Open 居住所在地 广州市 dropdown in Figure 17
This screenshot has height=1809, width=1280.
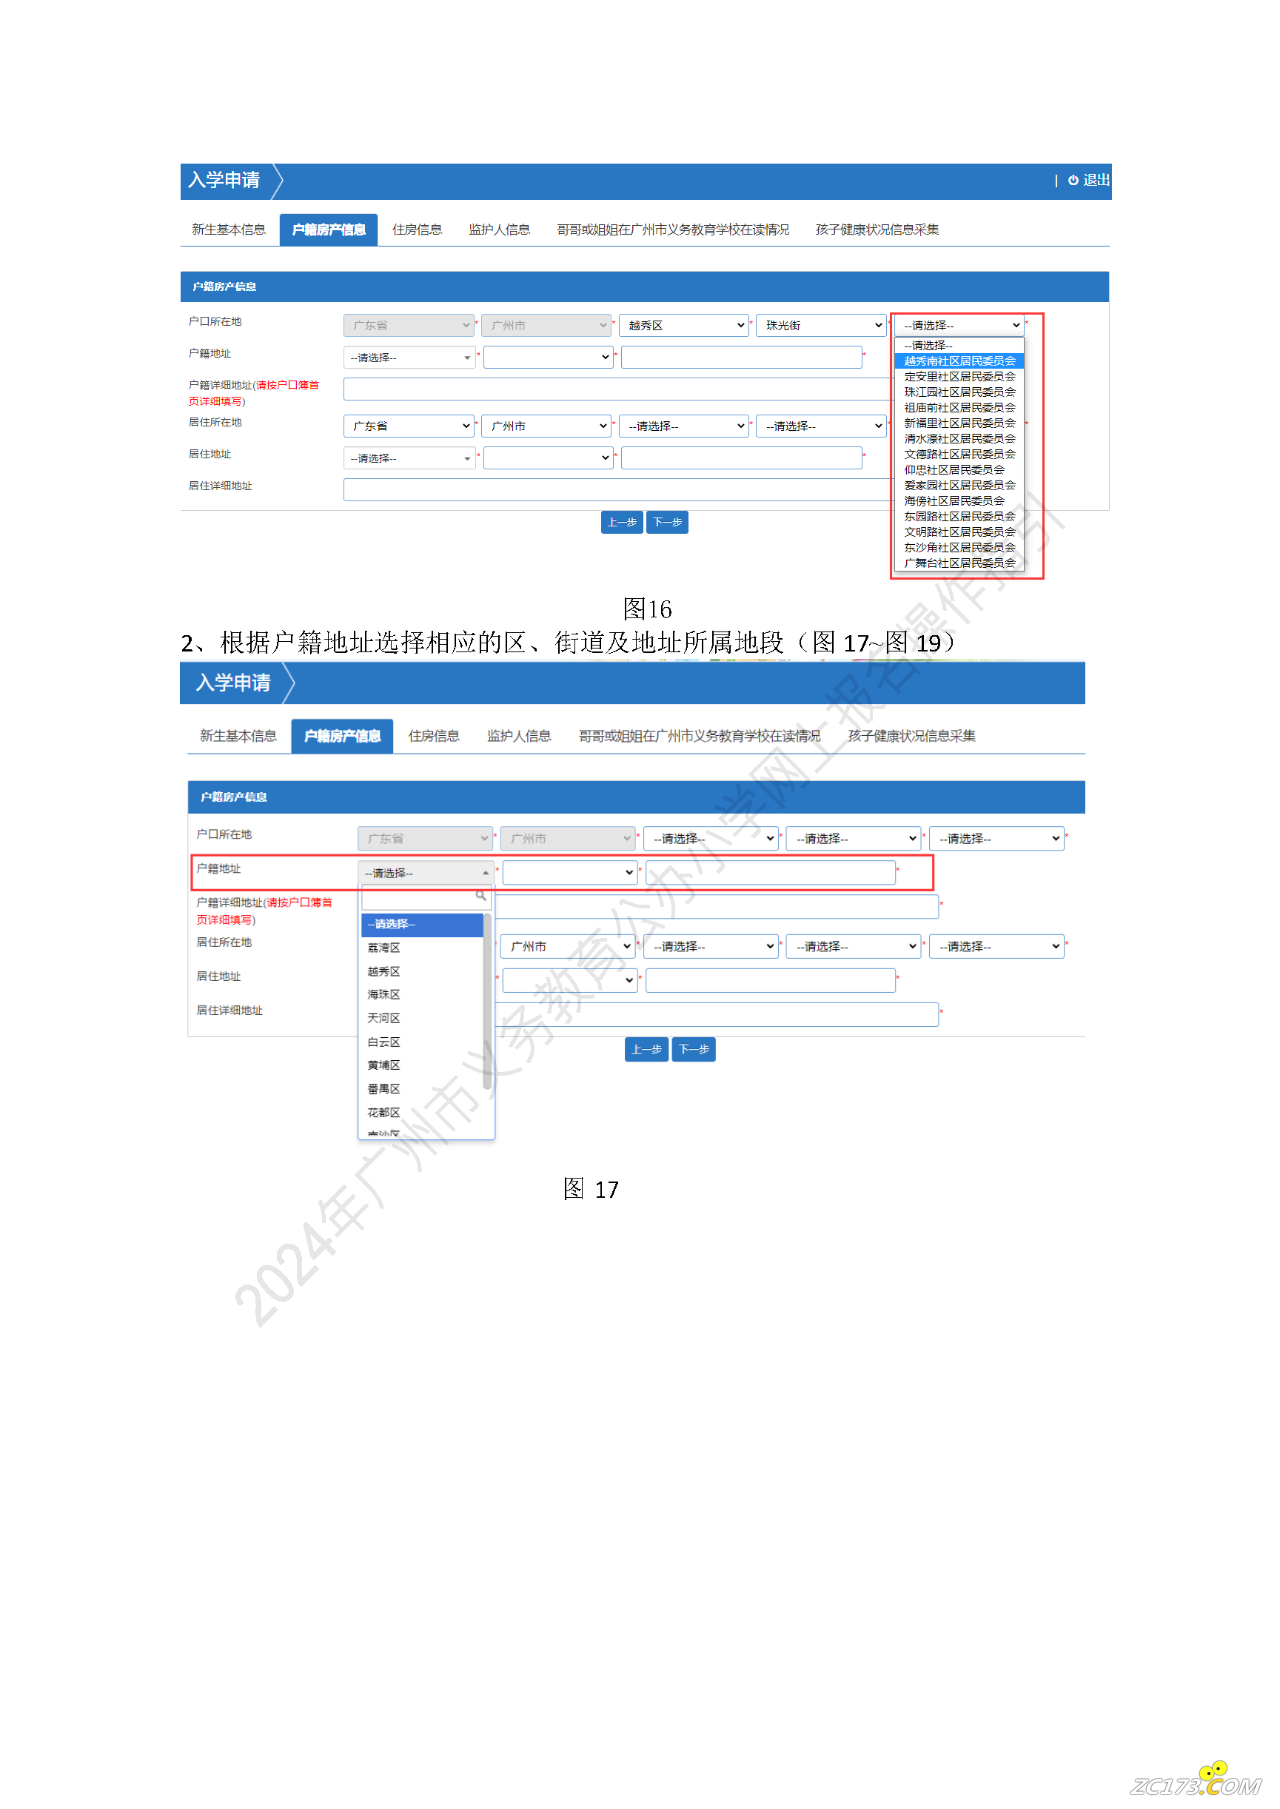pyautogui.click(x=568, y=946)
